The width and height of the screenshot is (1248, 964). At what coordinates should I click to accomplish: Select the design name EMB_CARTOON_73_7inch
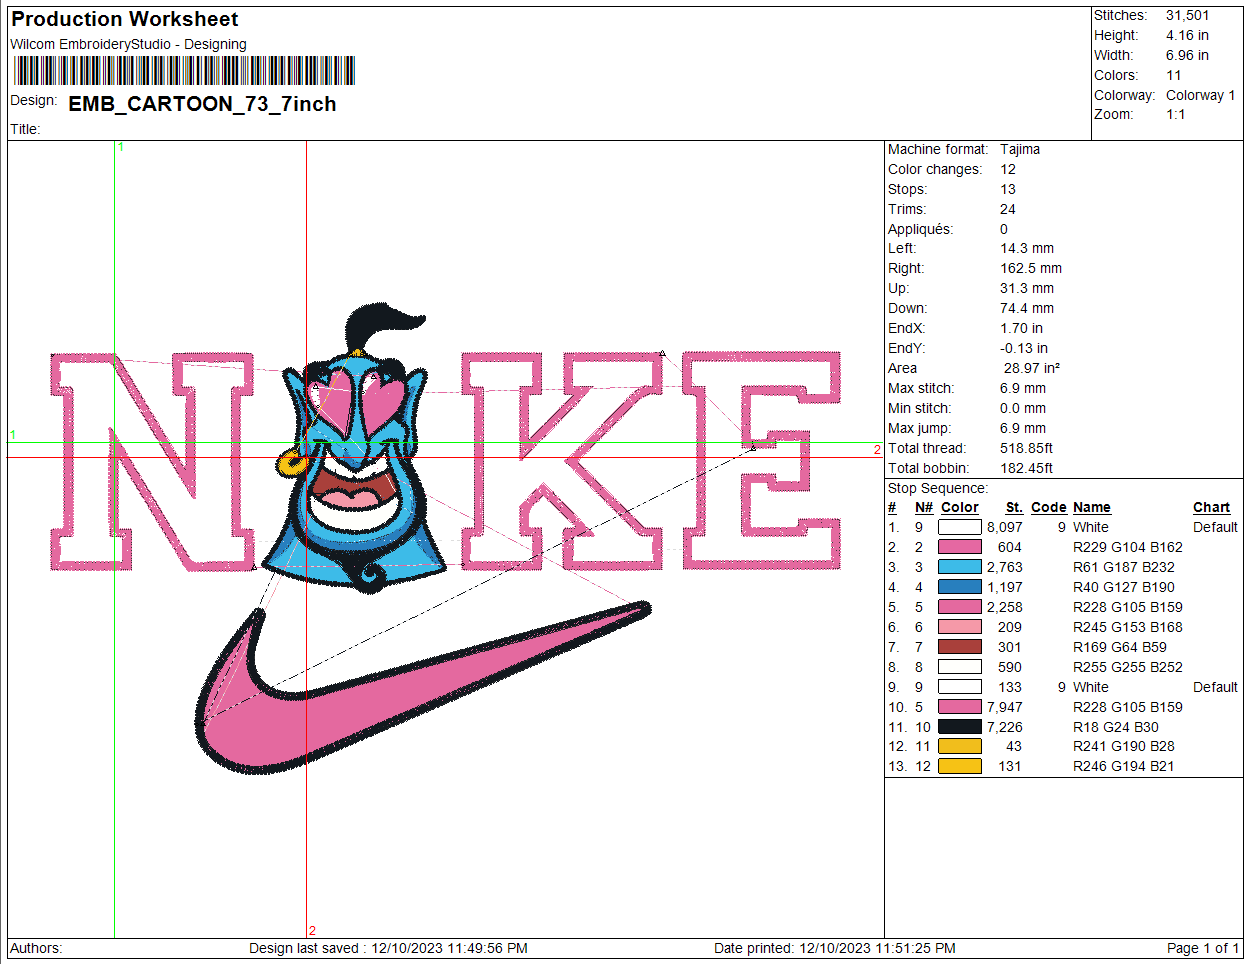click(x=202, y=104)
